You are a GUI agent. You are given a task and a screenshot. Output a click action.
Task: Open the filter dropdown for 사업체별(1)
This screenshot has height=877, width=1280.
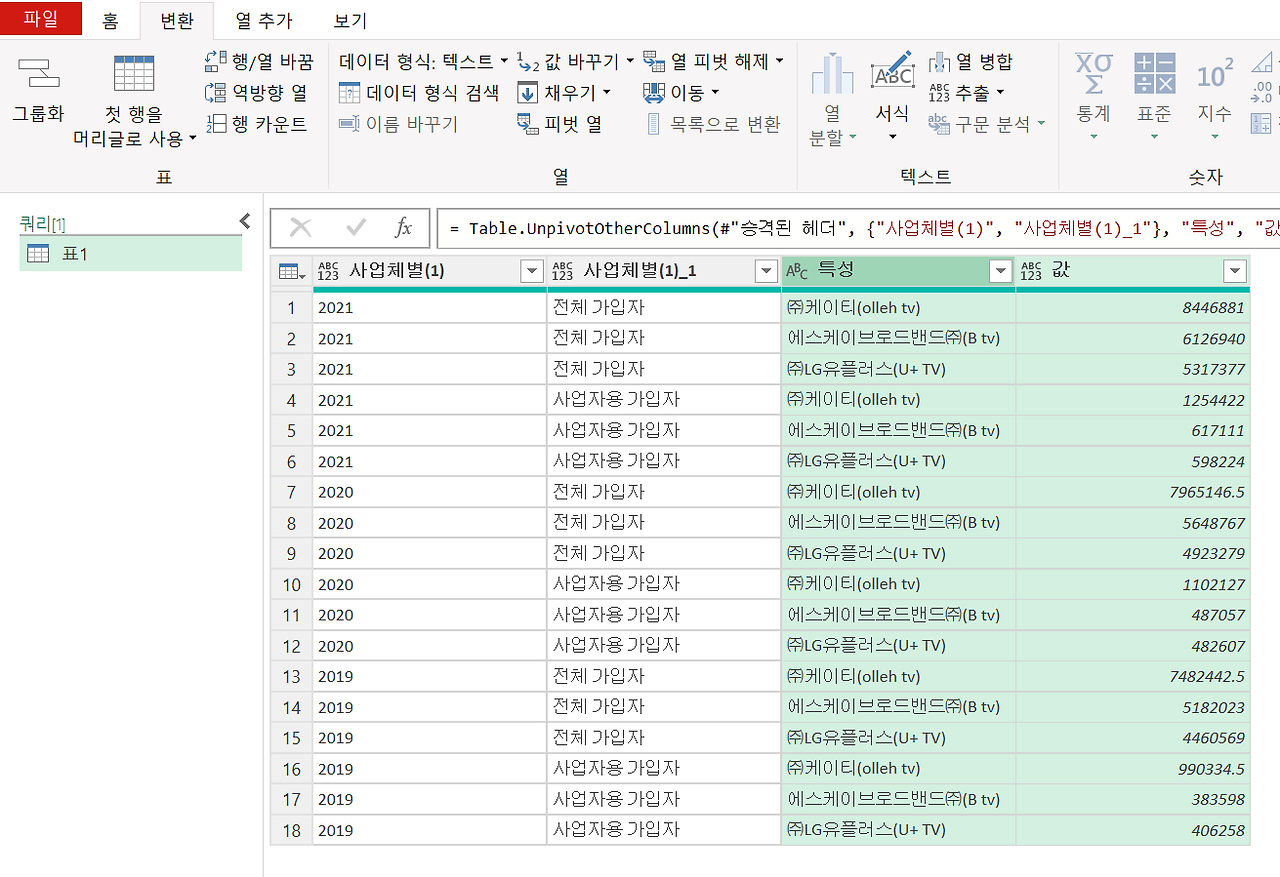pos(532,271)
